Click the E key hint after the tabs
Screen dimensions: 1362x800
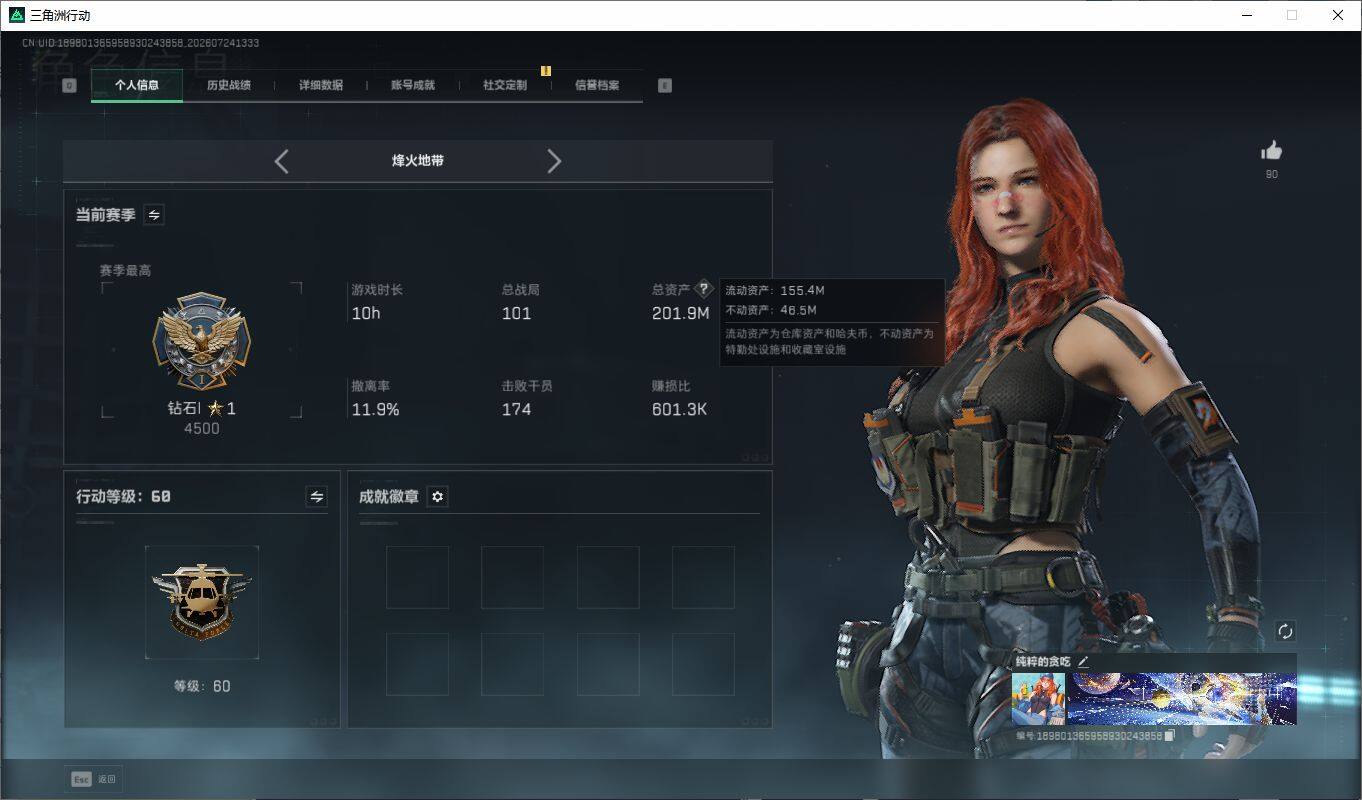[665, 85]
